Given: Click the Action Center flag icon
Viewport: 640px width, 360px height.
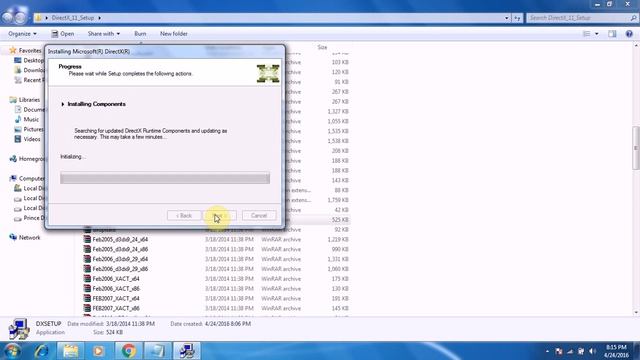Looking at the screenshot, I should 559,351.
